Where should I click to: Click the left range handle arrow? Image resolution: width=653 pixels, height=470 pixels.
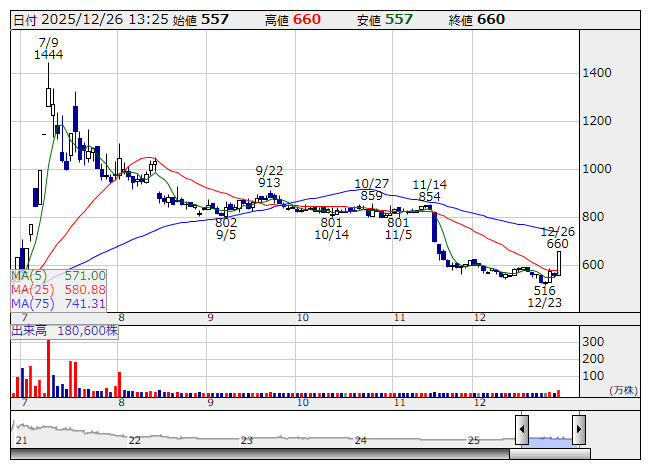tap(522, 430)
